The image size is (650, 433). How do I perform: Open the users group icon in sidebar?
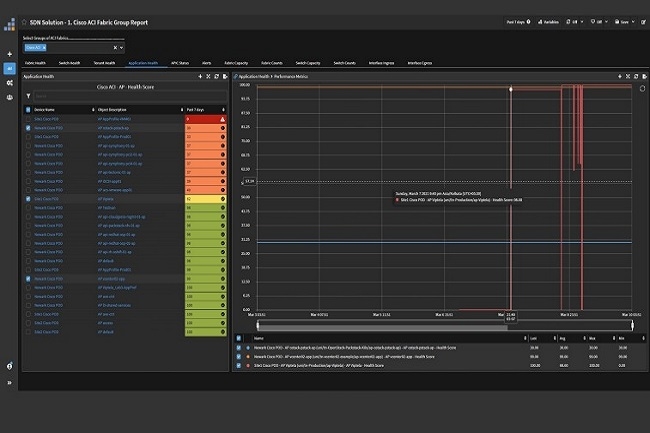10,97
